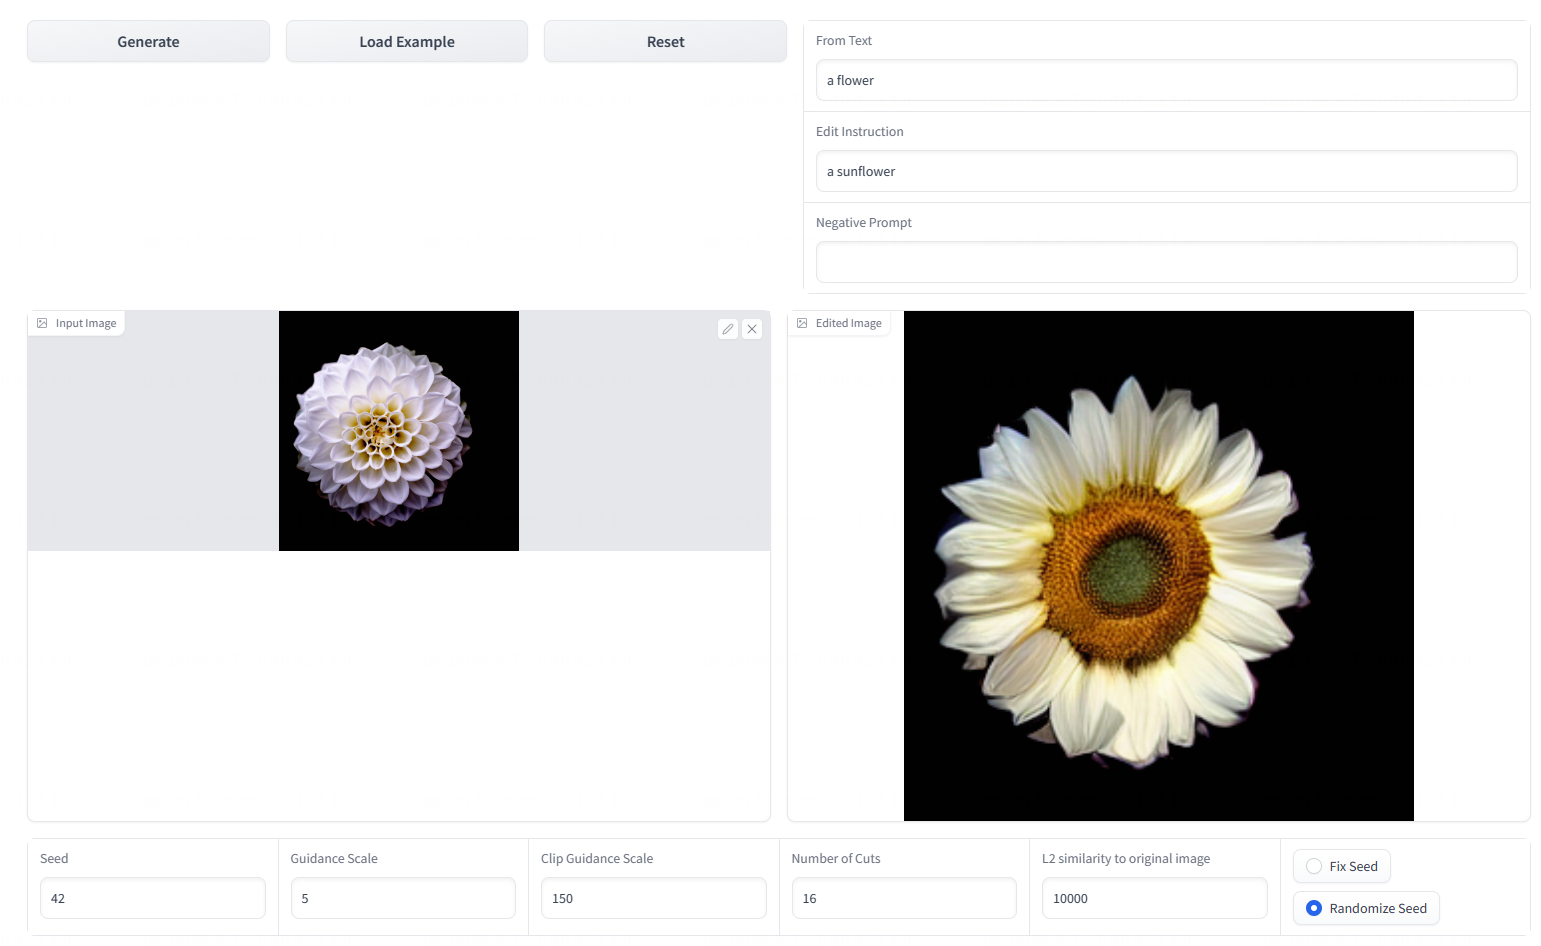Click into the Negative Prompt field
Viewport: 1541px width, 946px height.
coord(1166,262)
